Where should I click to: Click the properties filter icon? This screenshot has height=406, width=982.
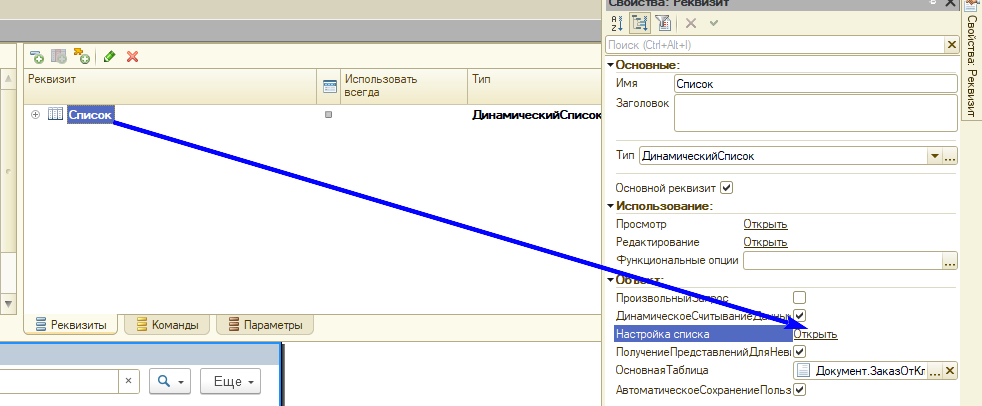tap(663, 23)
